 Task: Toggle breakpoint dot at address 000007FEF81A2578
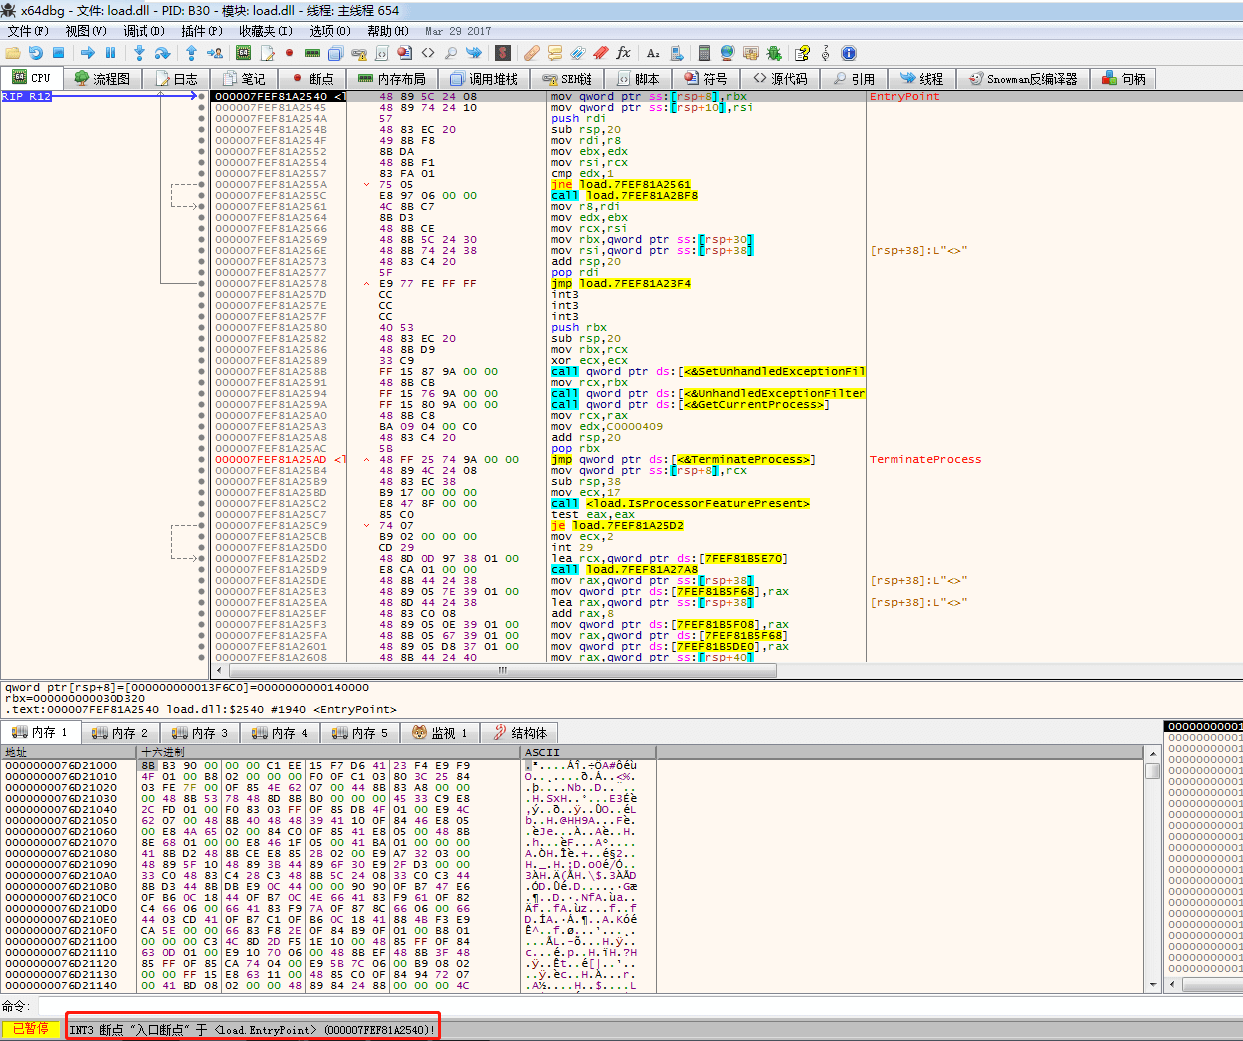(202, 283)
